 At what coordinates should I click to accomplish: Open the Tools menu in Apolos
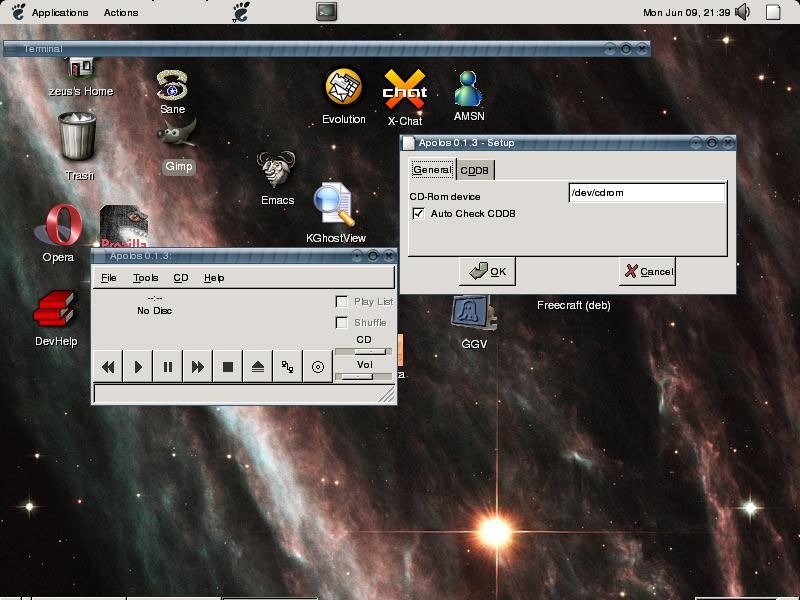click(x=146, y=278)
